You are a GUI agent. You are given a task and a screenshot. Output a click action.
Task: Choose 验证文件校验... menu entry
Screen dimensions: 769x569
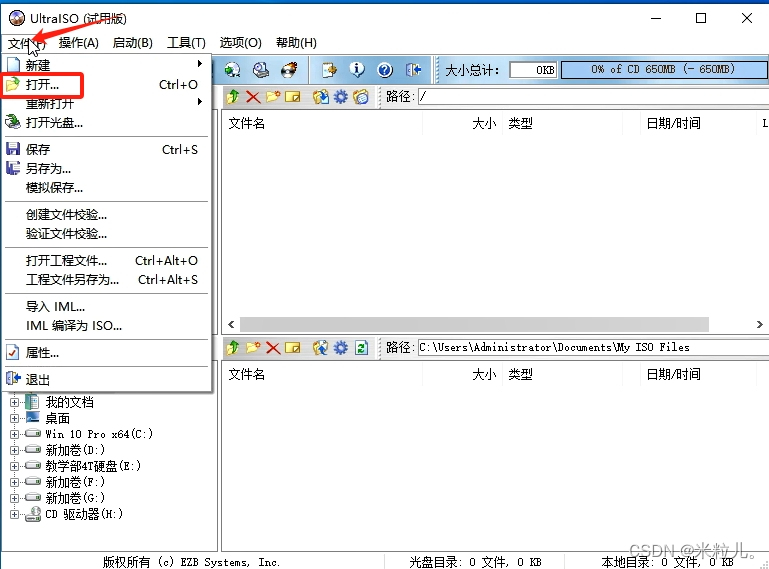point(107,233)
